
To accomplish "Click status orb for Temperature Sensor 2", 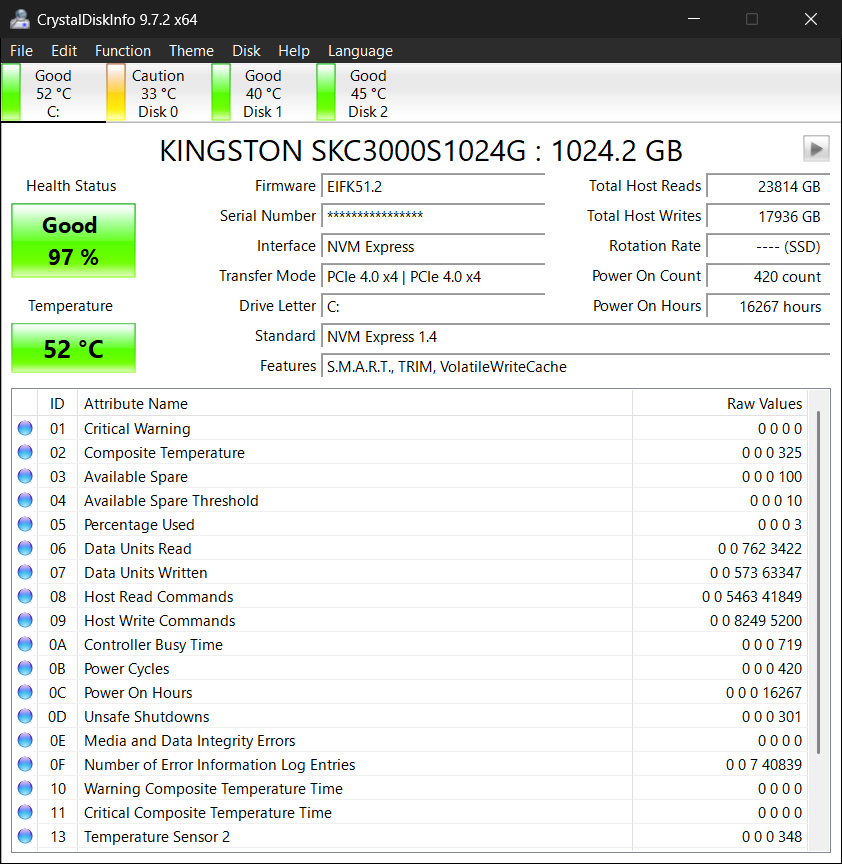I will [x=25, y=836].
